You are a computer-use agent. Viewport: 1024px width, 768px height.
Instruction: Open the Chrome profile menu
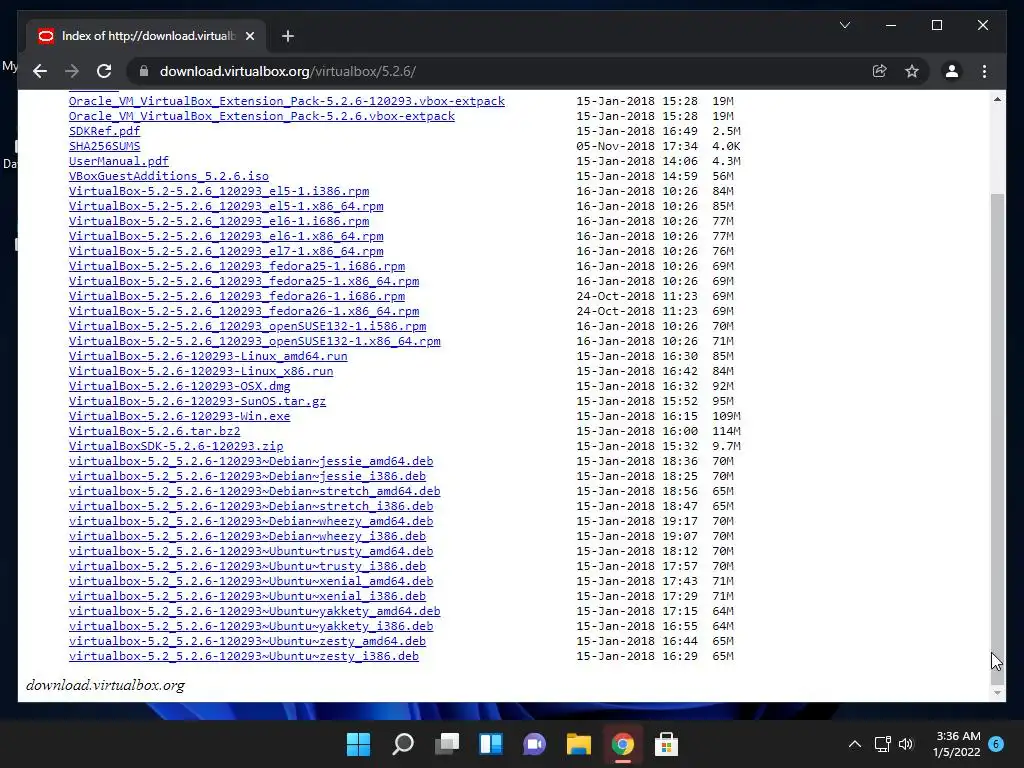click(952, 71)
